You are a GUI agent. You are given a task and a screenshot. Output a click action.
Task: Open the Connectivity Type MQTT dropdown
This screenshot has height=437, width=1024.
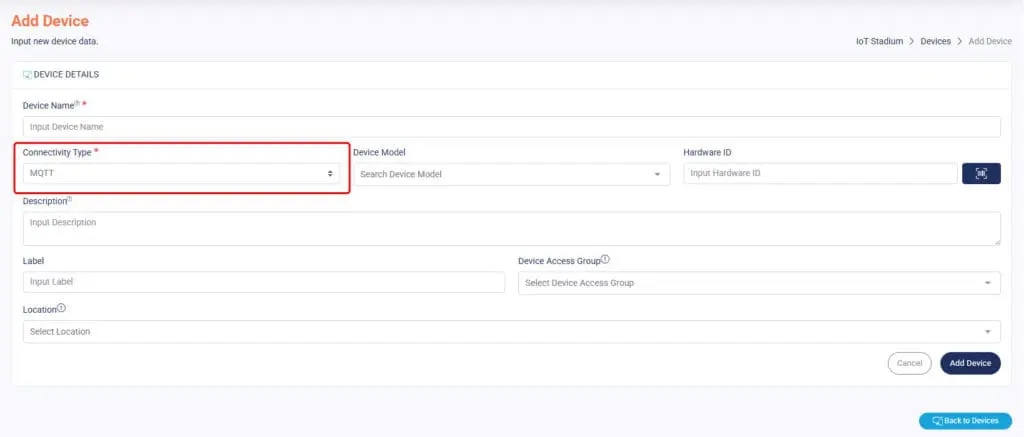coord(181,174)
